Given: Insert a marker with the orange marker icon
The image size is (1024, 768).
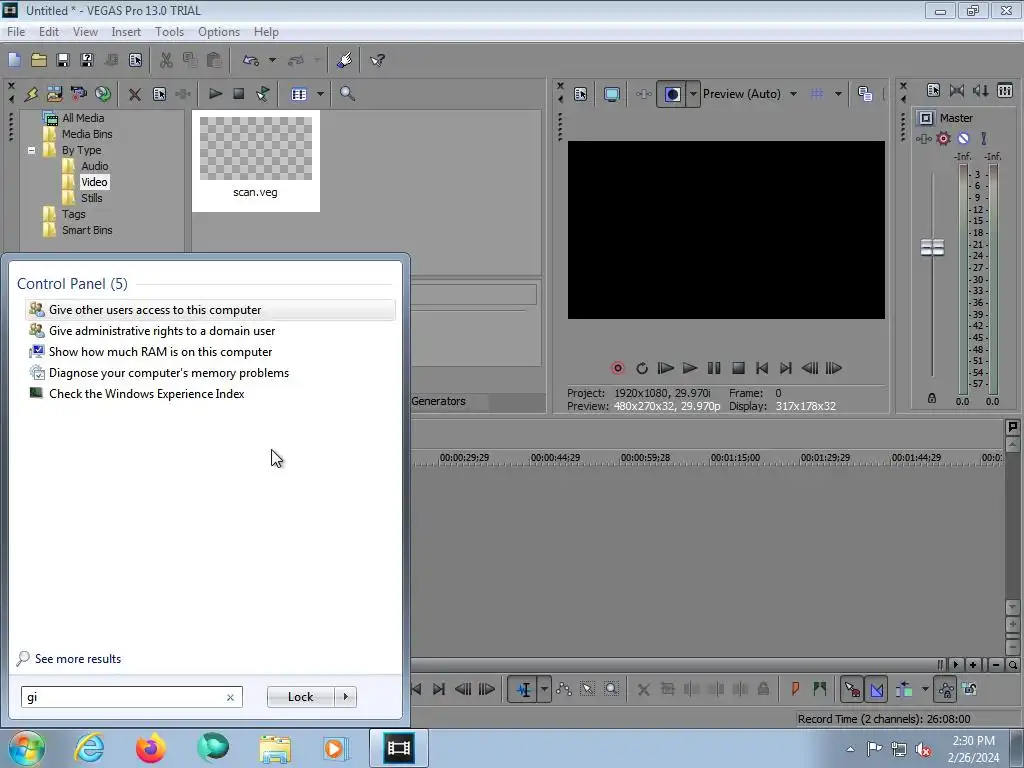Looking at the screenshot, I should [795, 689].
